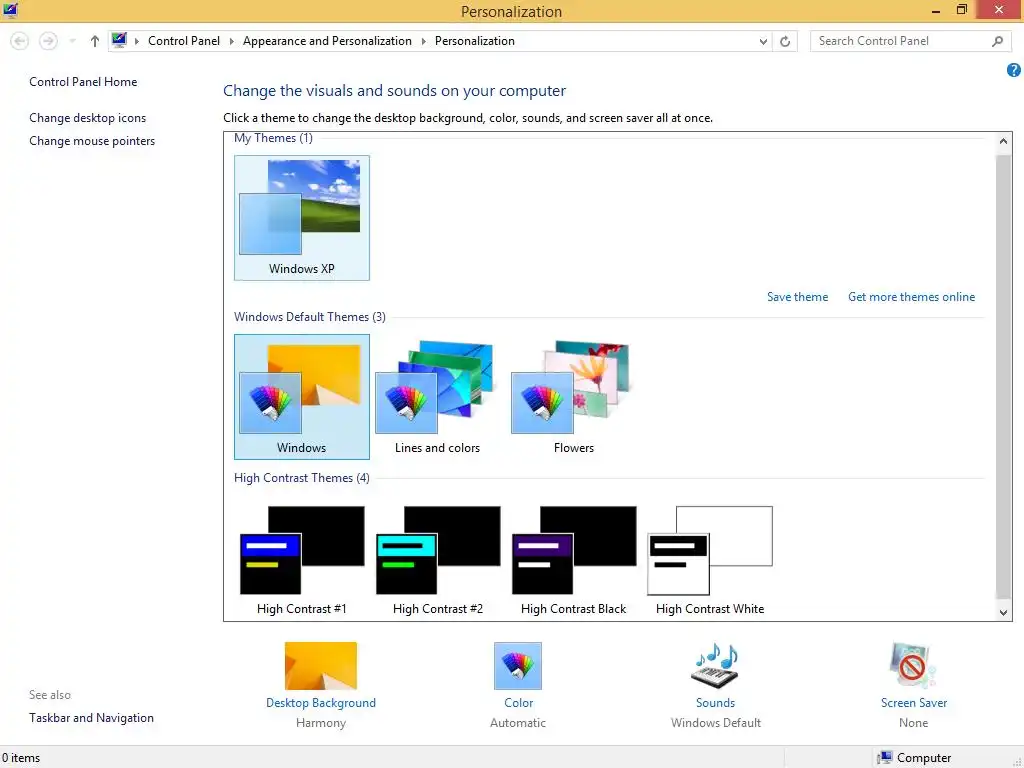The image size is (1024, 768).
Task: Click the search magnifier icon
Action: (997, 41)
